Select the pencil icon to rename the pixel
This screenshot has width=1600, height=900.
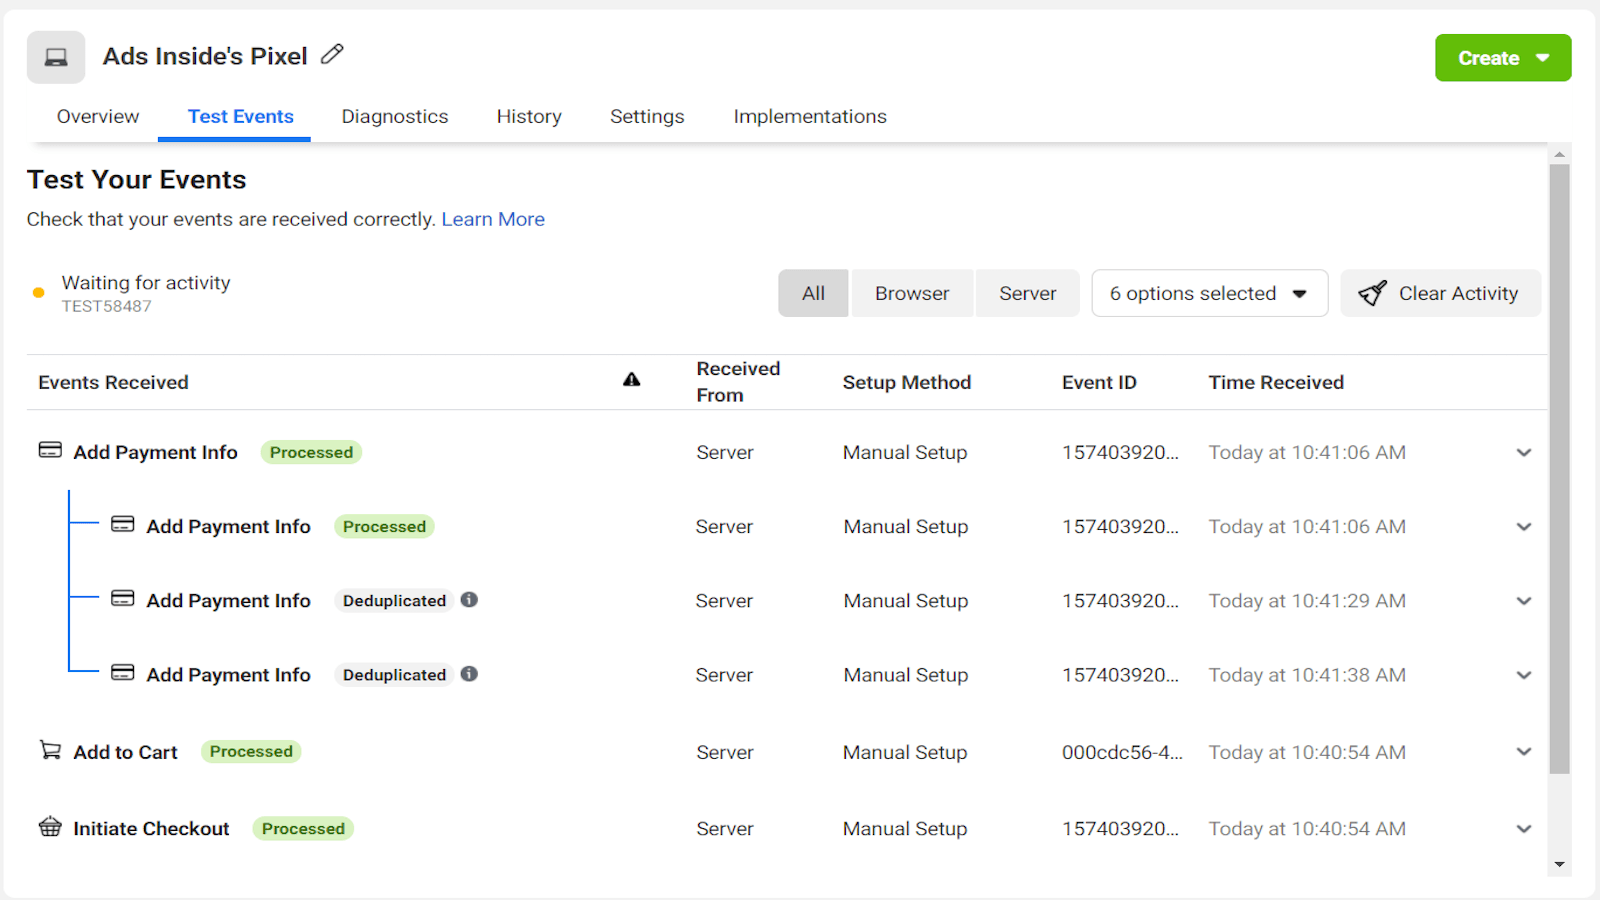(x=331, y=54)
